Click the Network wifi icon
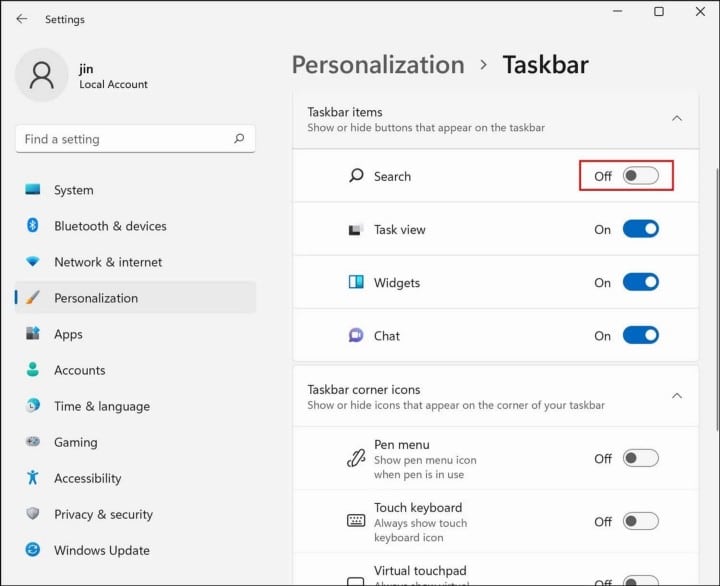 [33, 261]
